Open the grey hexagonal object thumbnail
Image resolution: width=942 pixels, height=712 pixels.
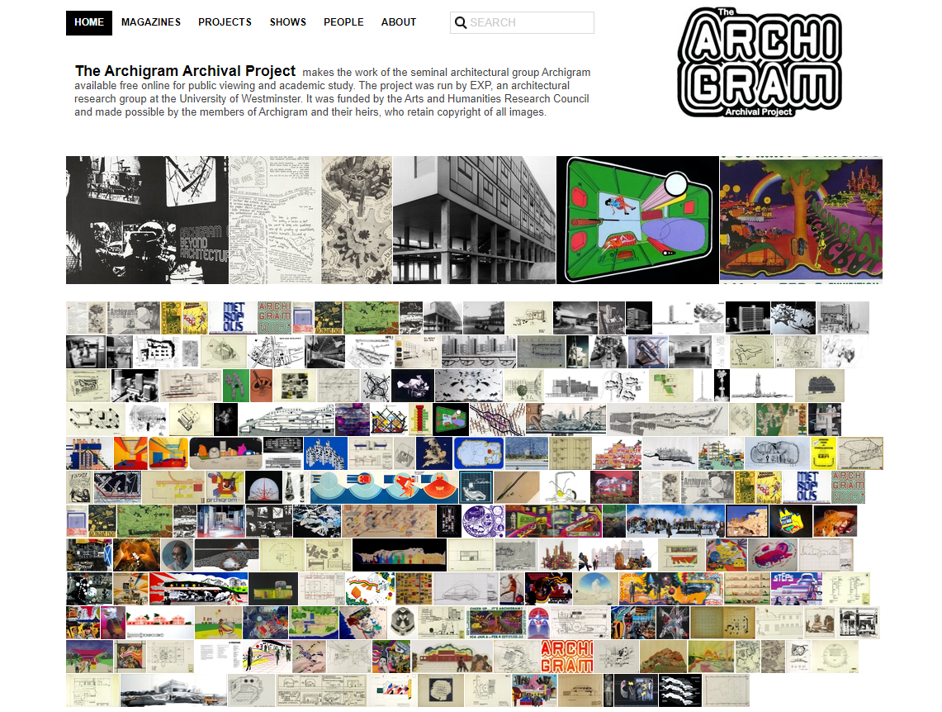click(403, 622)
